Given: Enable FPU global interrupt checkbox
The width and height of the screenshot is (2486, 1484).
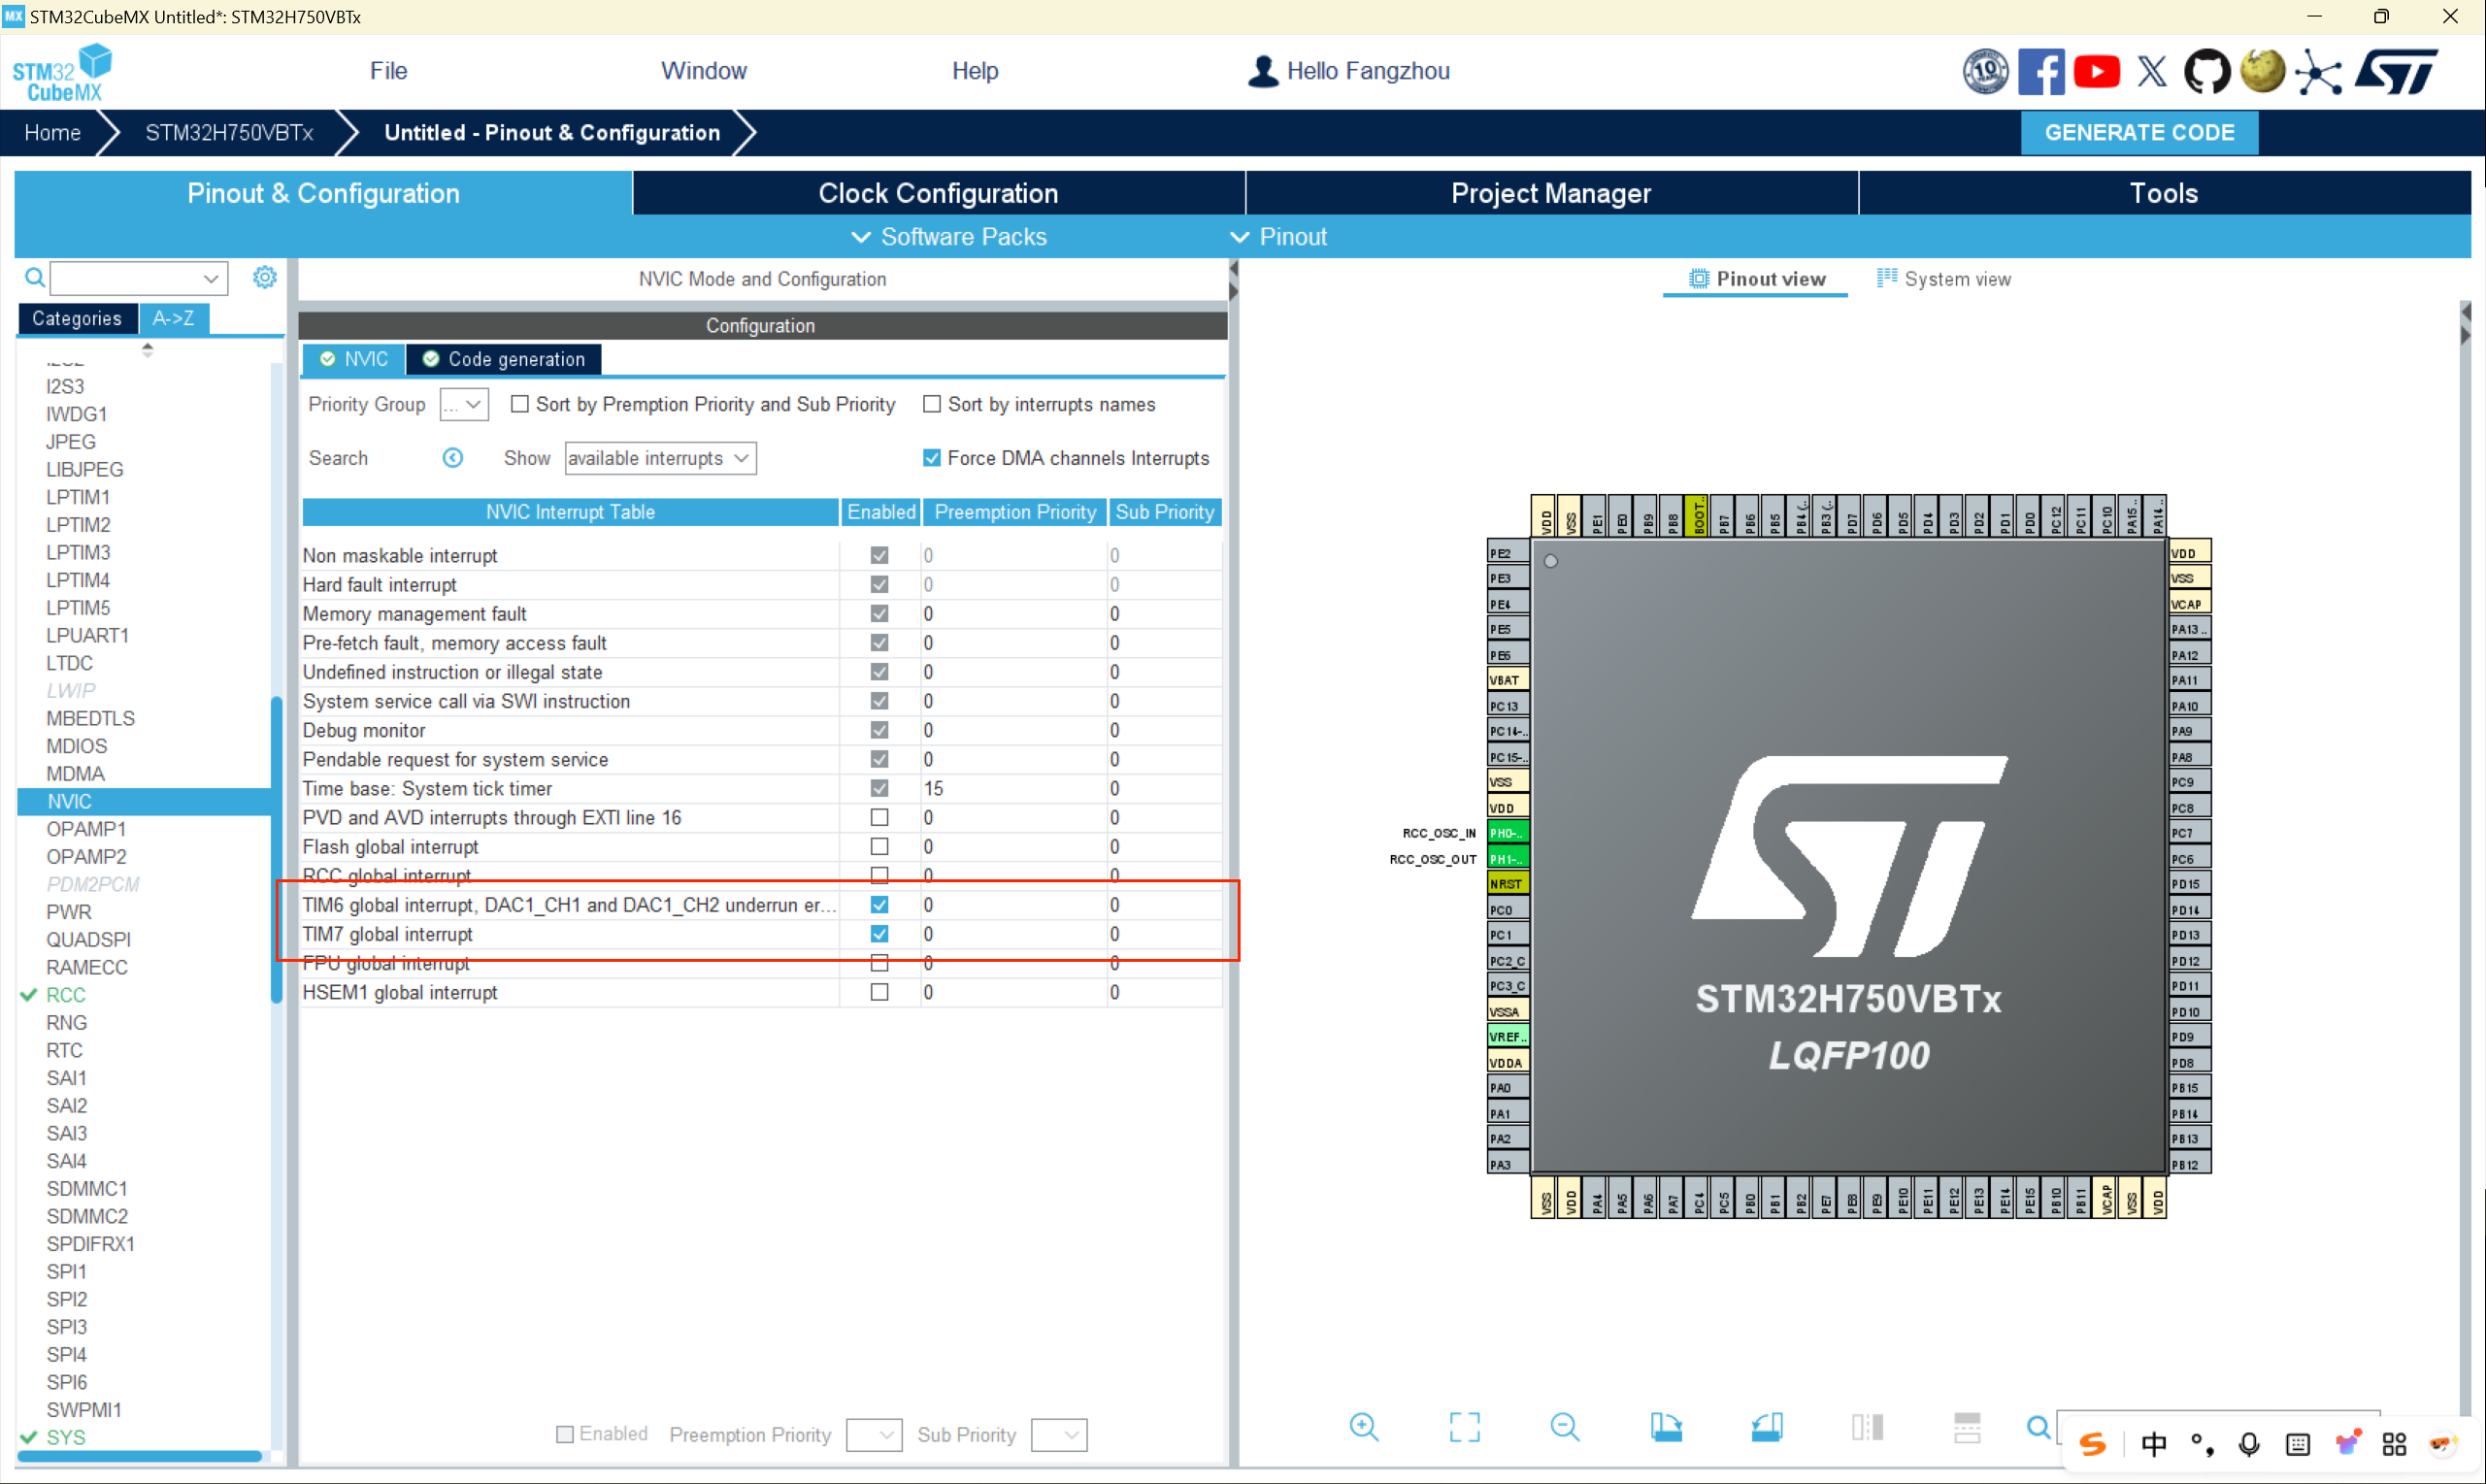Looking at the screenshot, I should pos(879,963).
